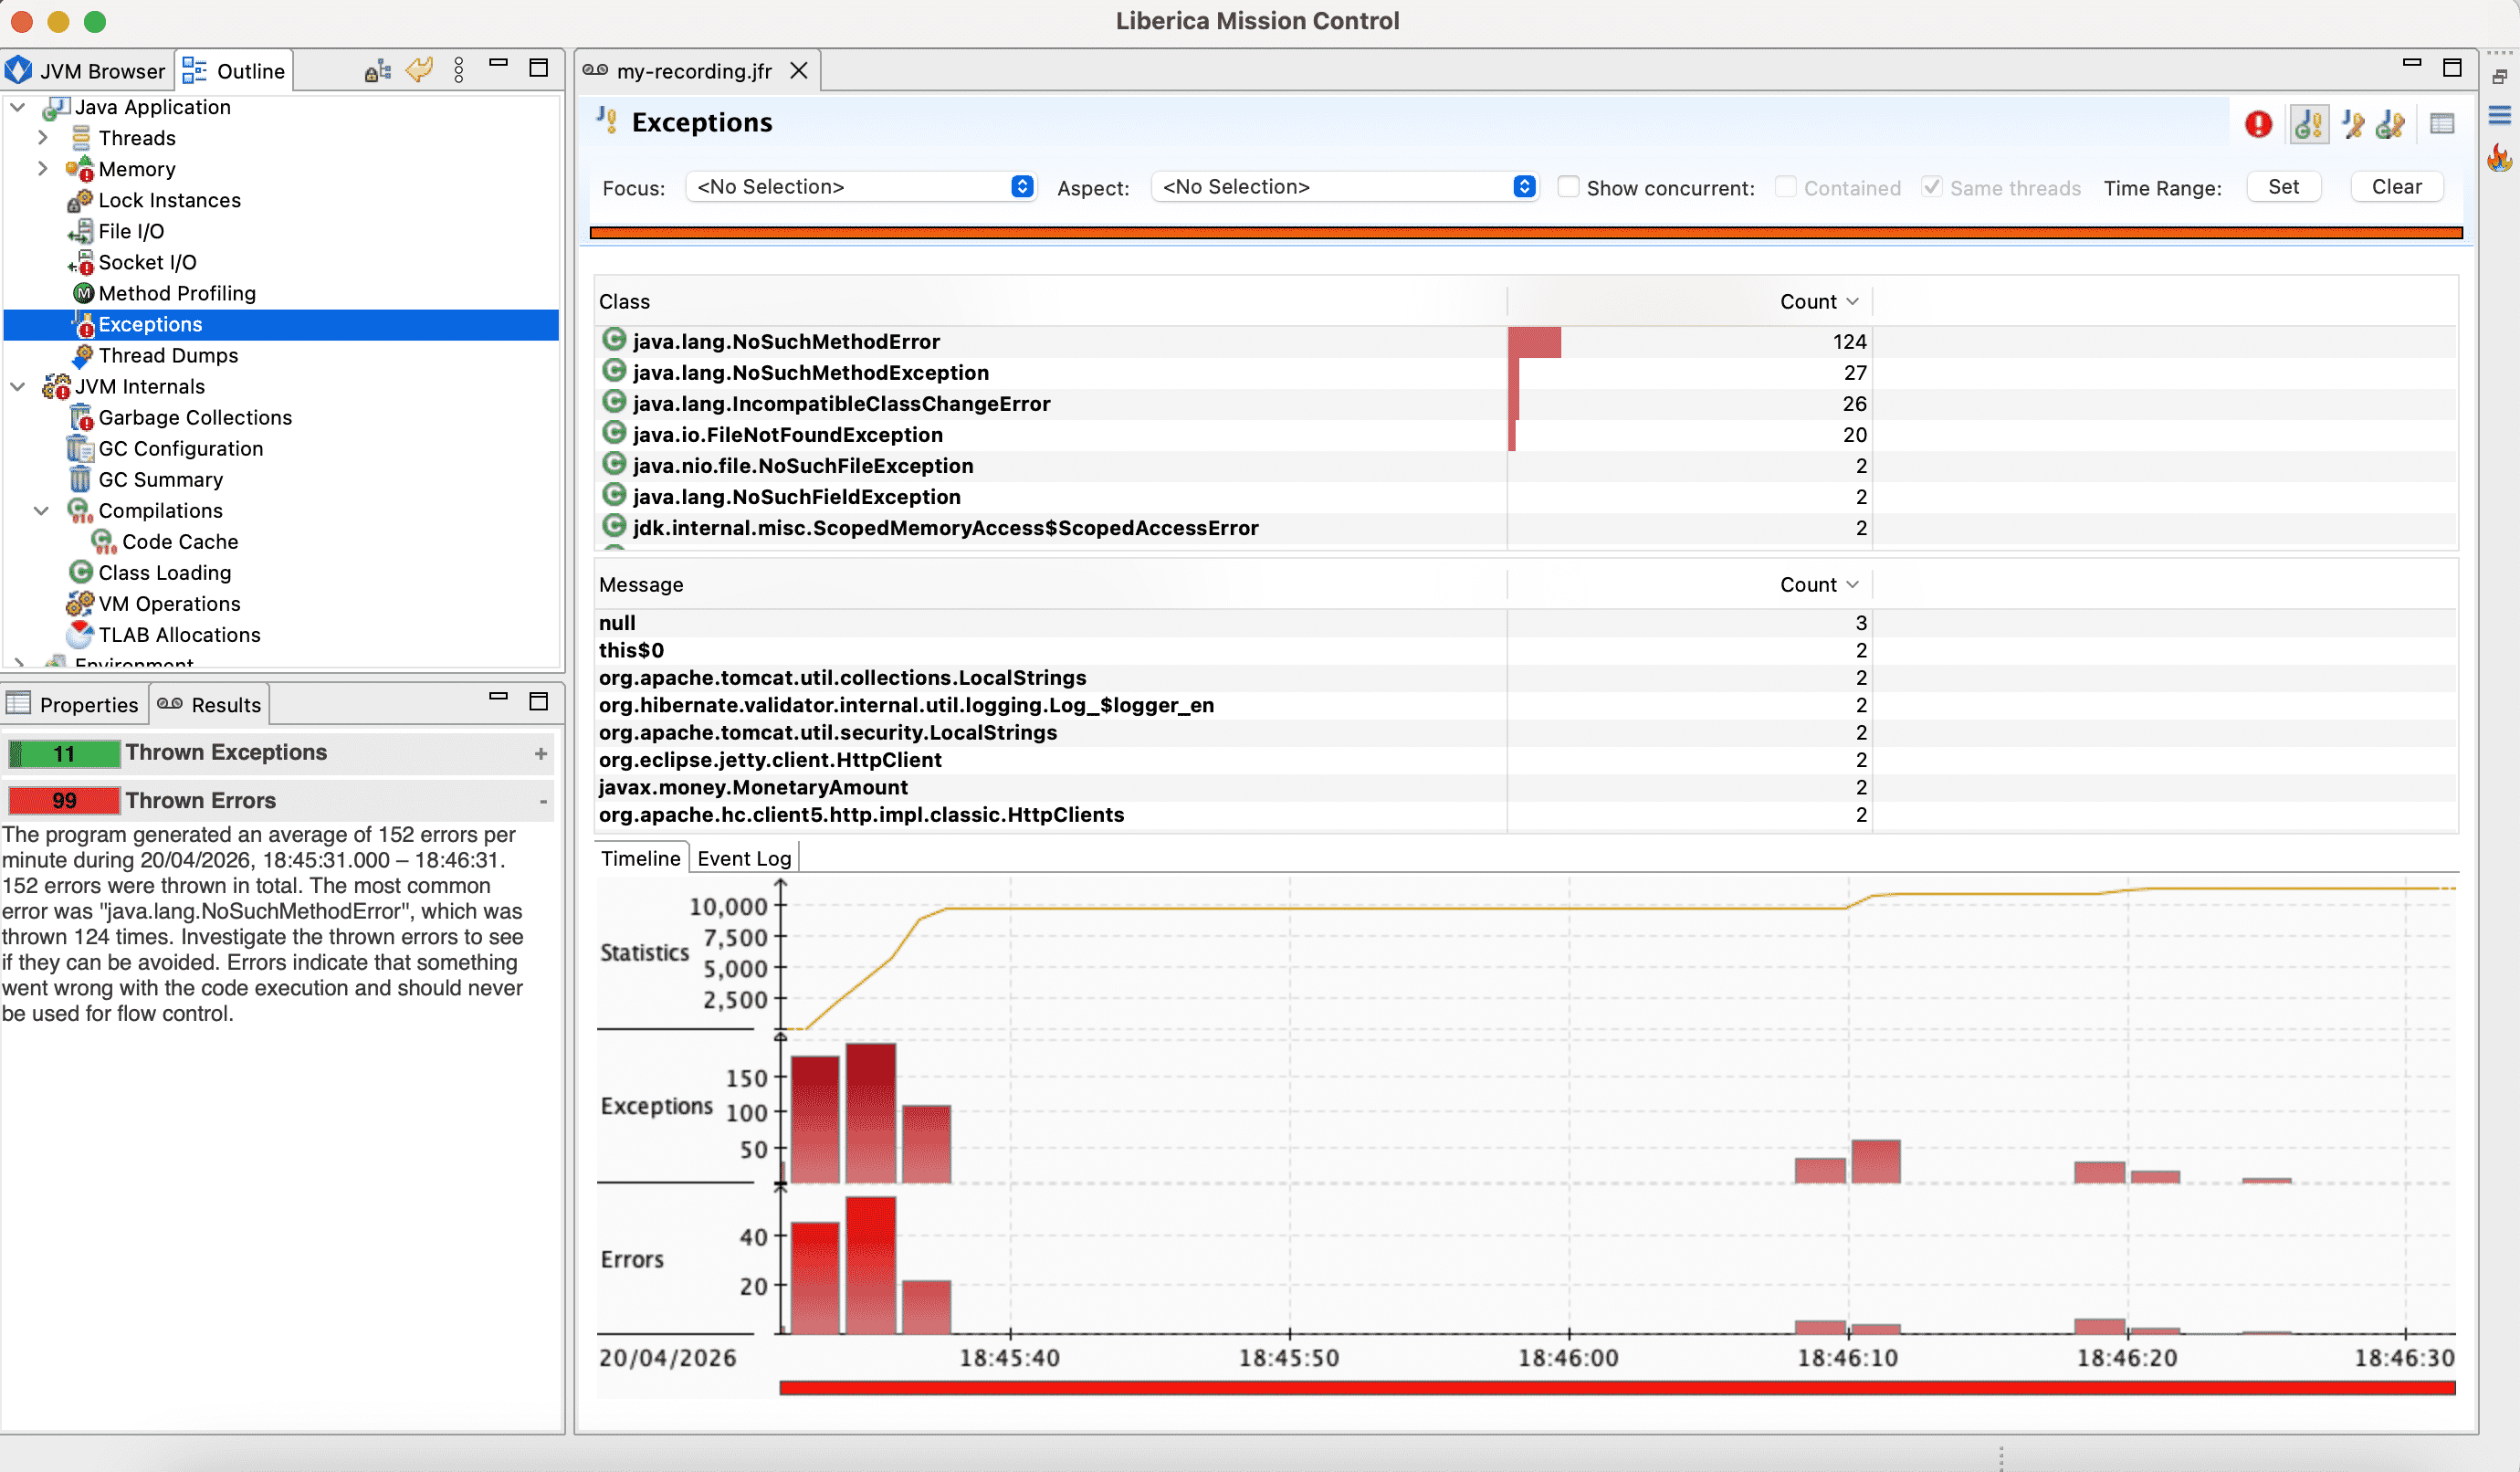Click the Set time range button
The image size is (2520, 1472).
click(x=2283, y=187)
